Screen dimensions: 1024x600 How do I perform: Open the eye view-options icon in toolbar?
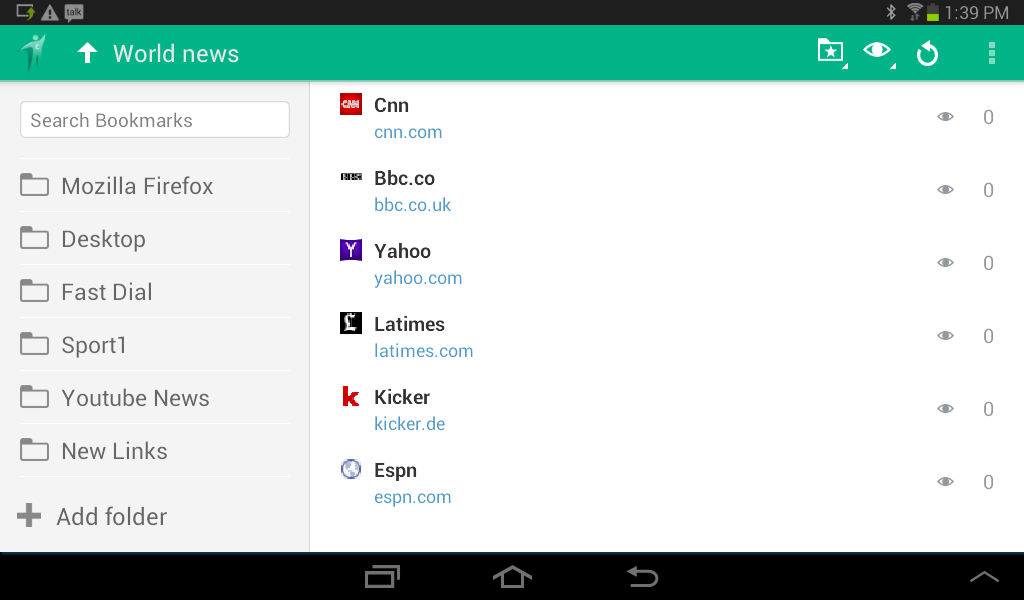pos(877,52)
